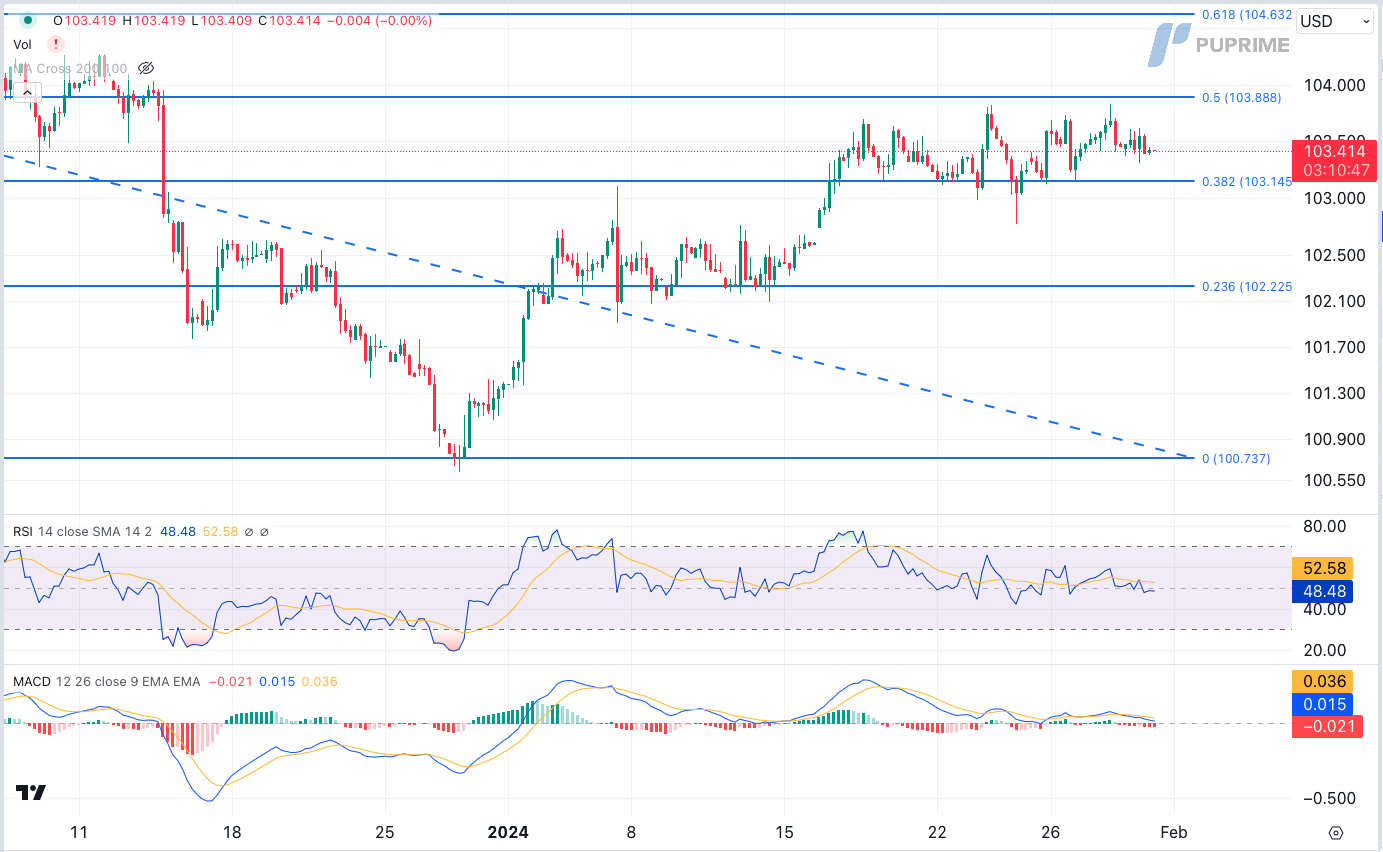Image resolution: width=1383 pixels, height=852 pixels.
Task: Click the green market status dot
Action: (27, 20)
